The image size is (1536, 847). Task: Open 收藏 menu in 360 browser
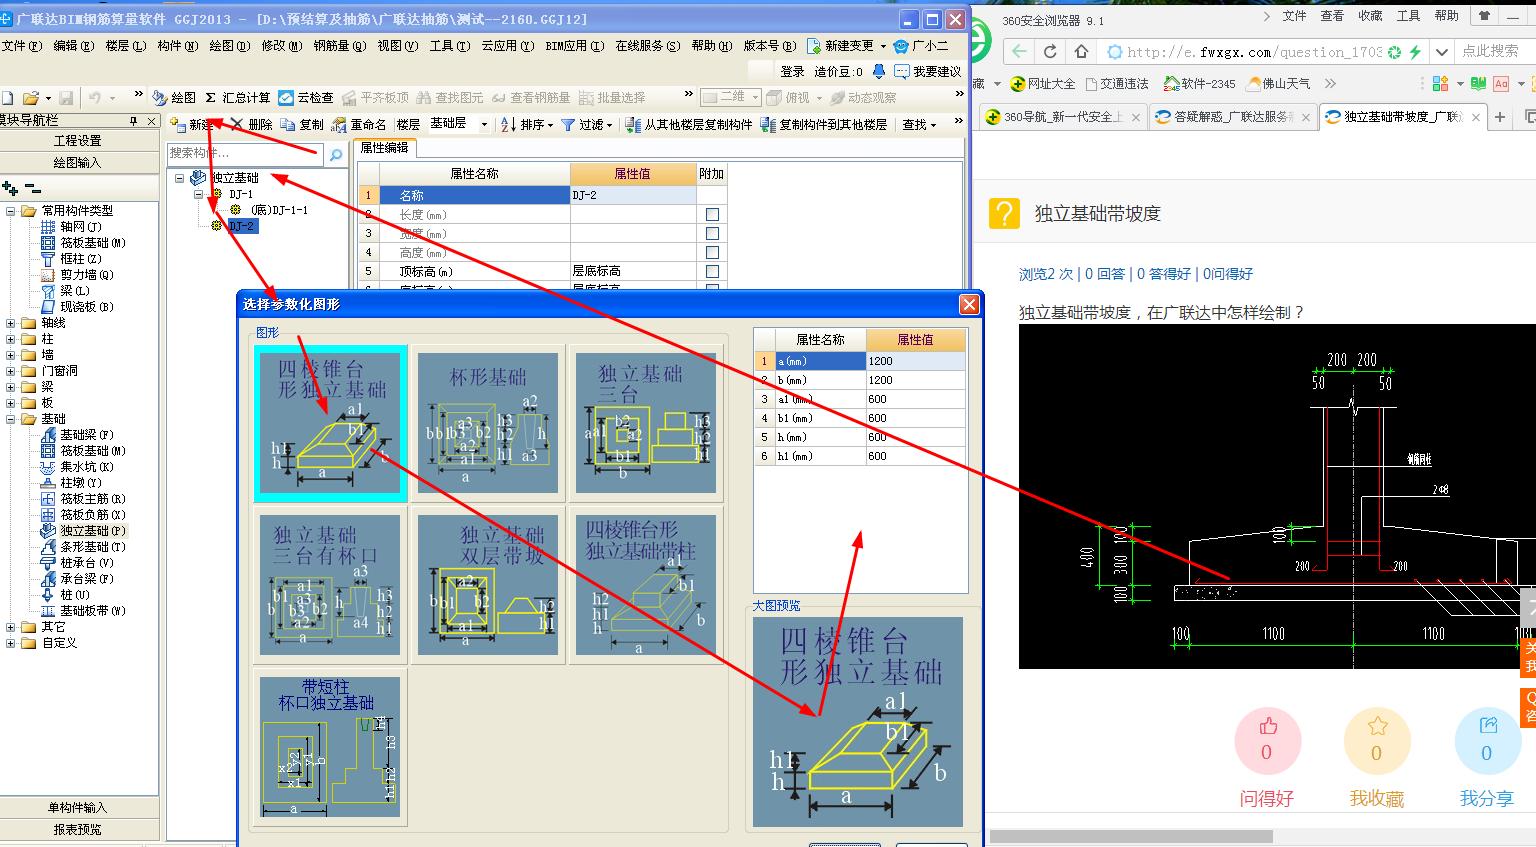point(1370,16)
